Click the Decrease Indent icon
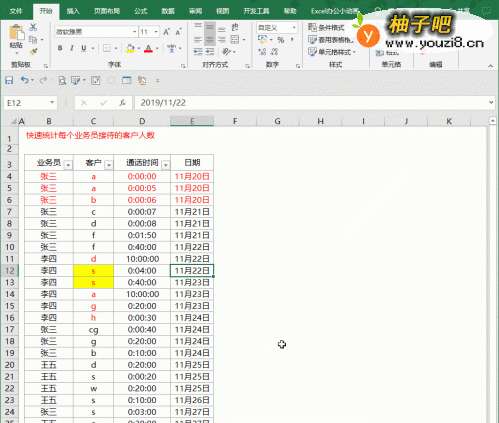The height and width of the screenshot is (423, 499). pyautogui.click(x=198, y=52)
